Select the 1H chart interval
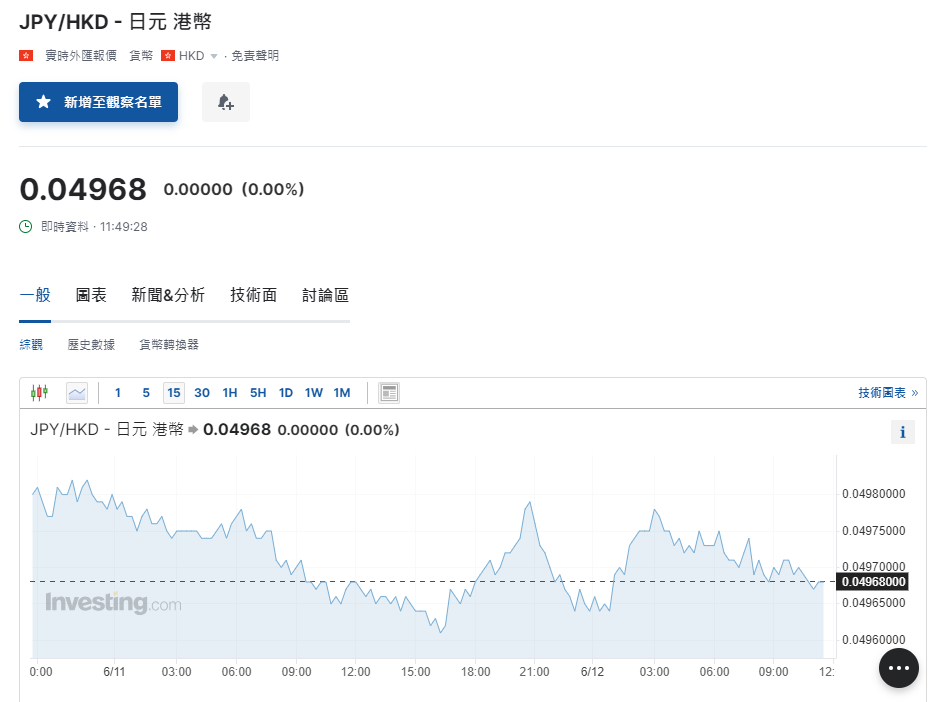 tap(230, 393)
